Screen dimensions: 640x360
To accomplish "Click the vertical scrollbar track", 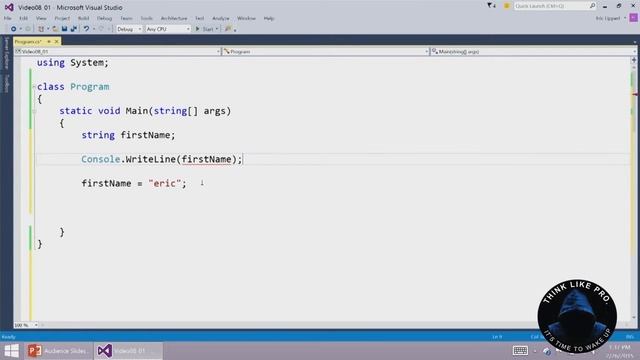I will coord(634,192).
